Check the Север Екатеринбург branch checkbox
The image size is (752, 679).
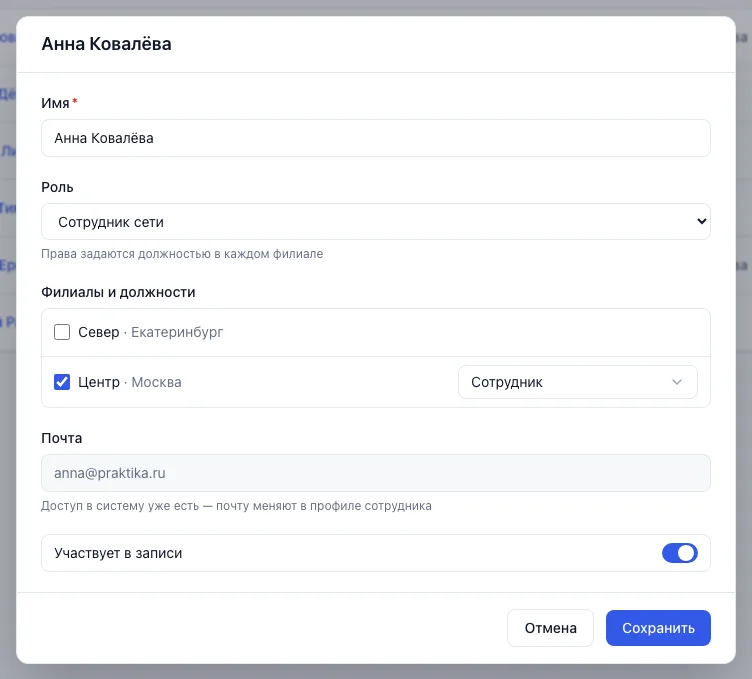62,332
